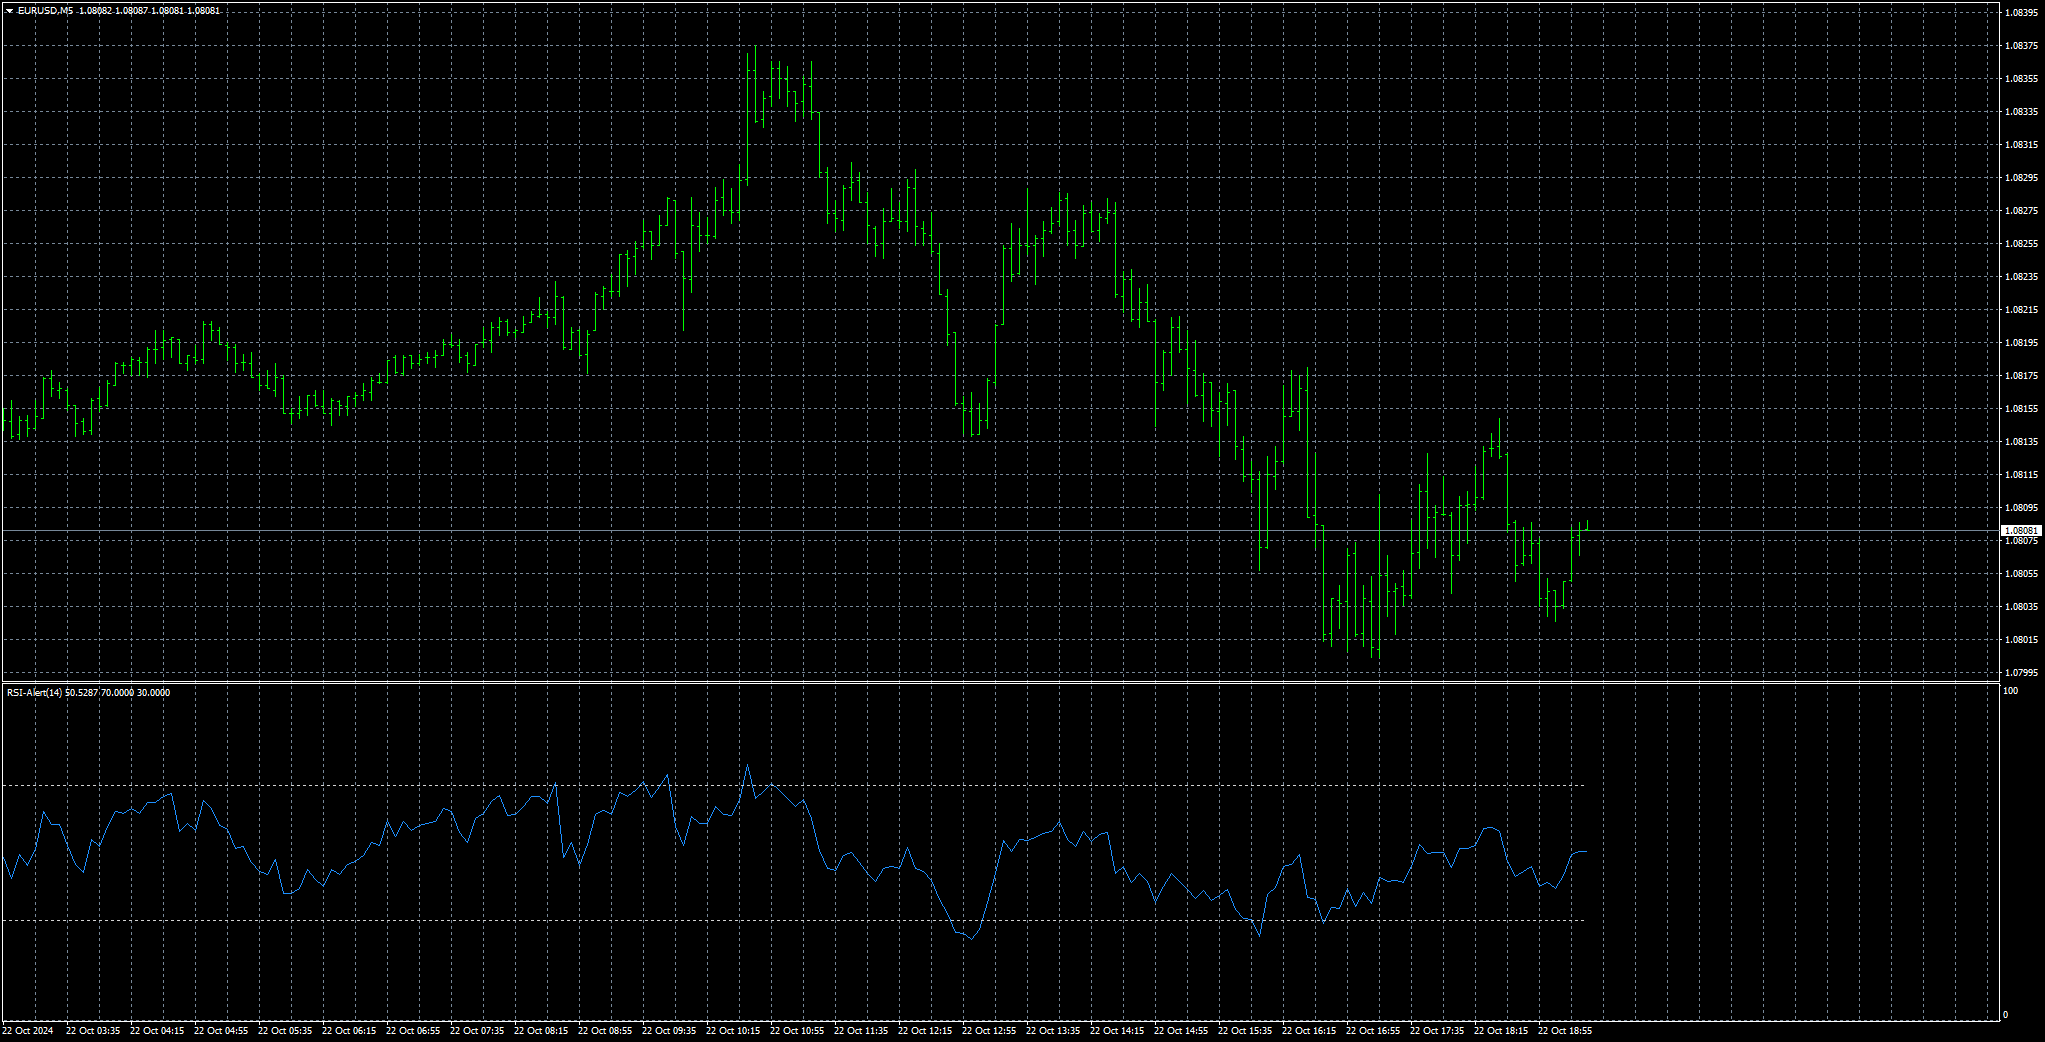Click the 22 Oct 10:15 time label
Viewport: 2045px width, 1042px height.
click(x=733, y=1031)
